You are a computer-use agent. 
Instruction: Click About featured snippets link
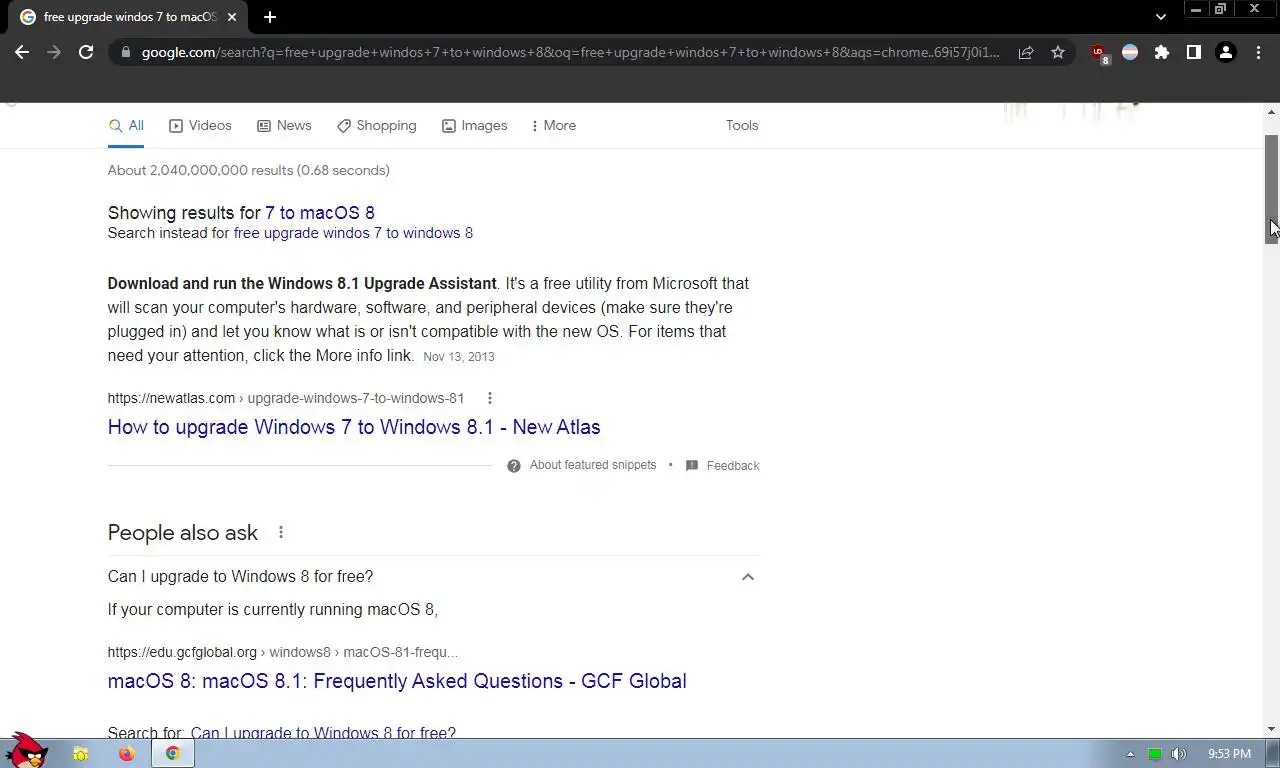(593, 465)
